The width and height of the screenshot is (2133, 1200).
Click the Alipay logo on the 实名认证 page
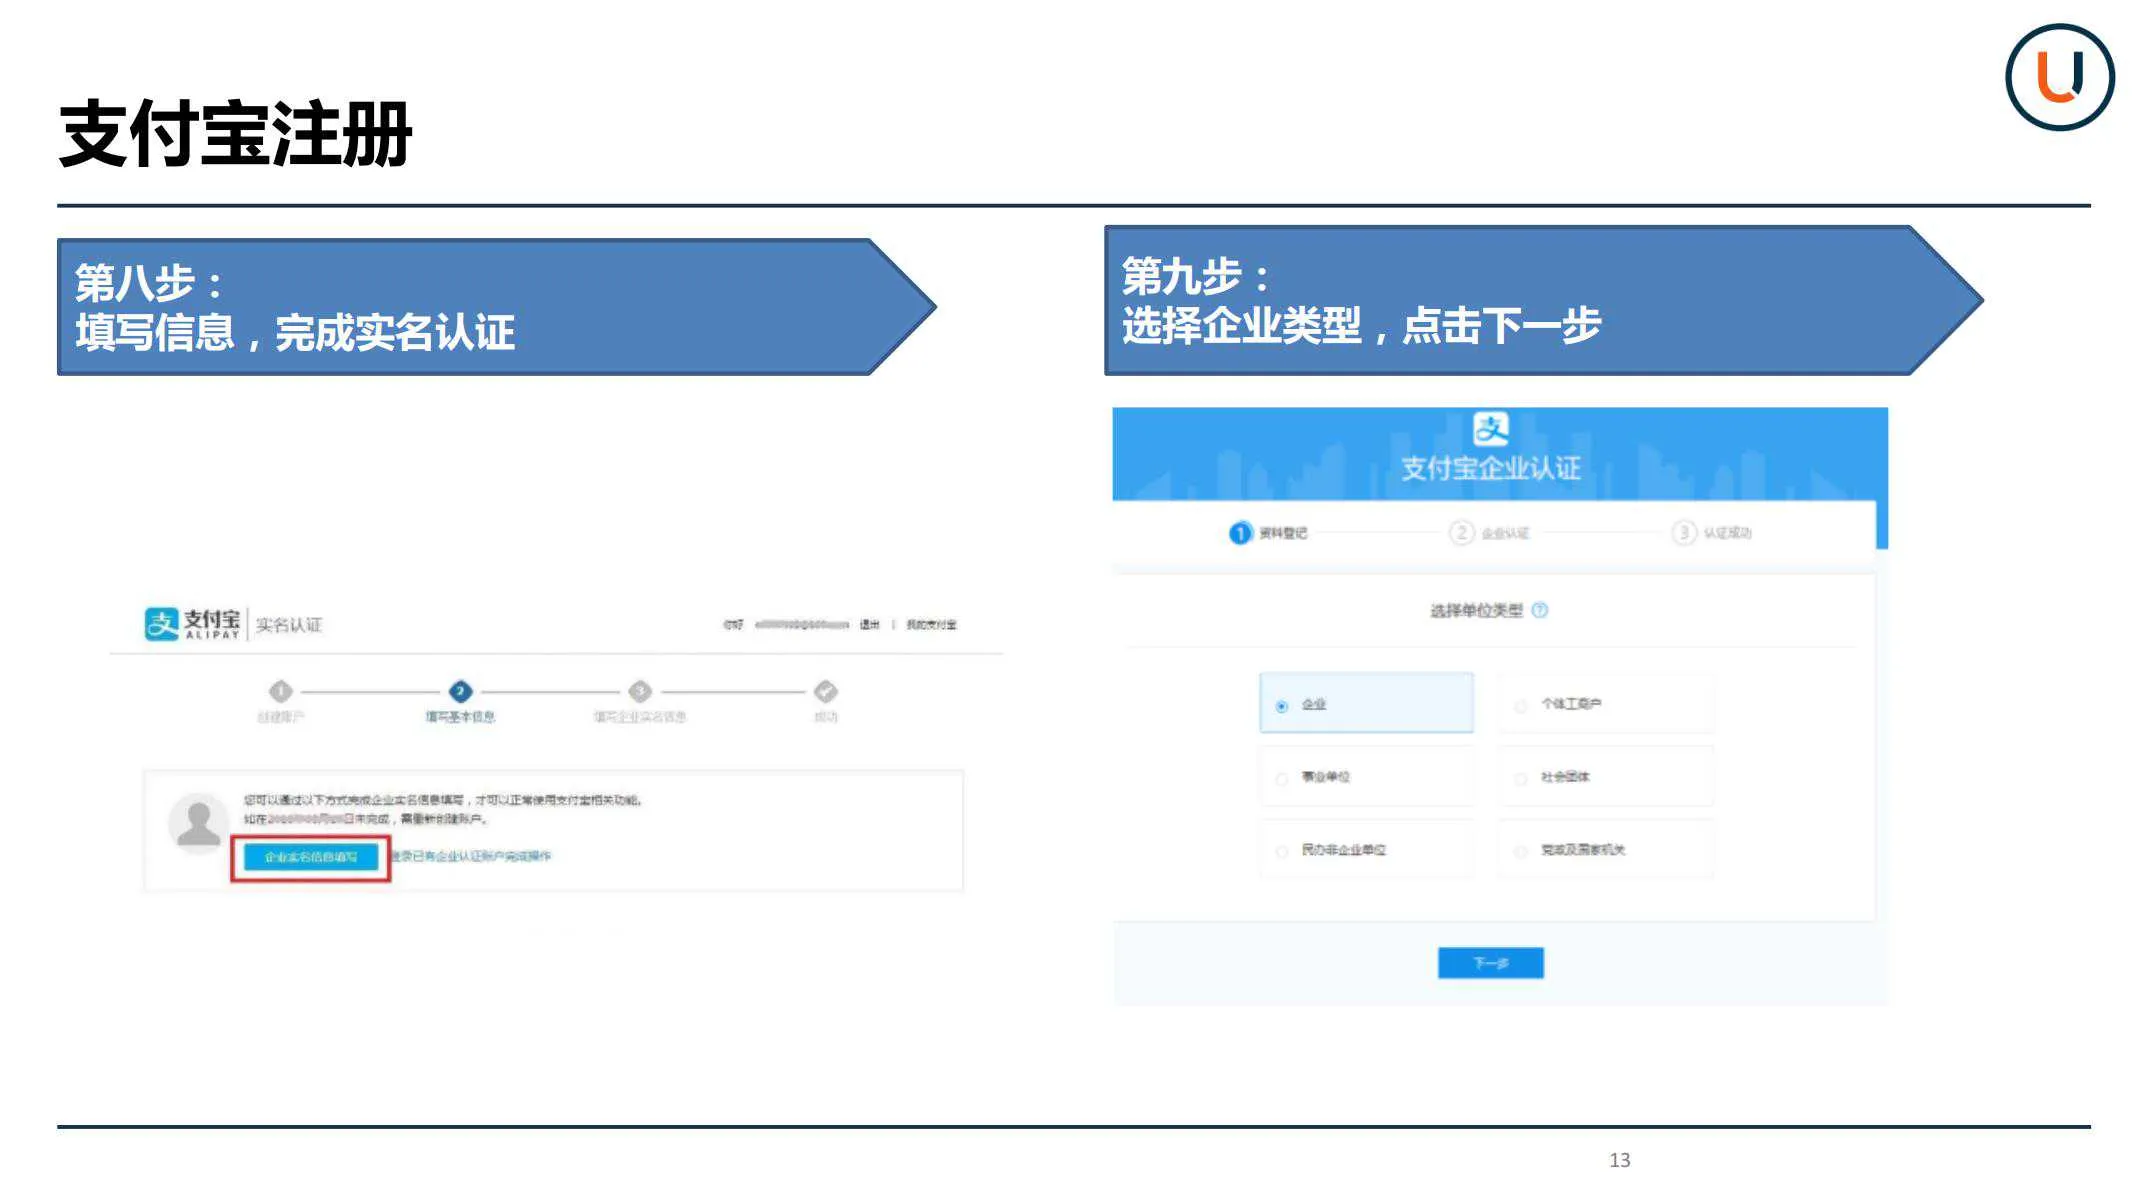[186, 622]
